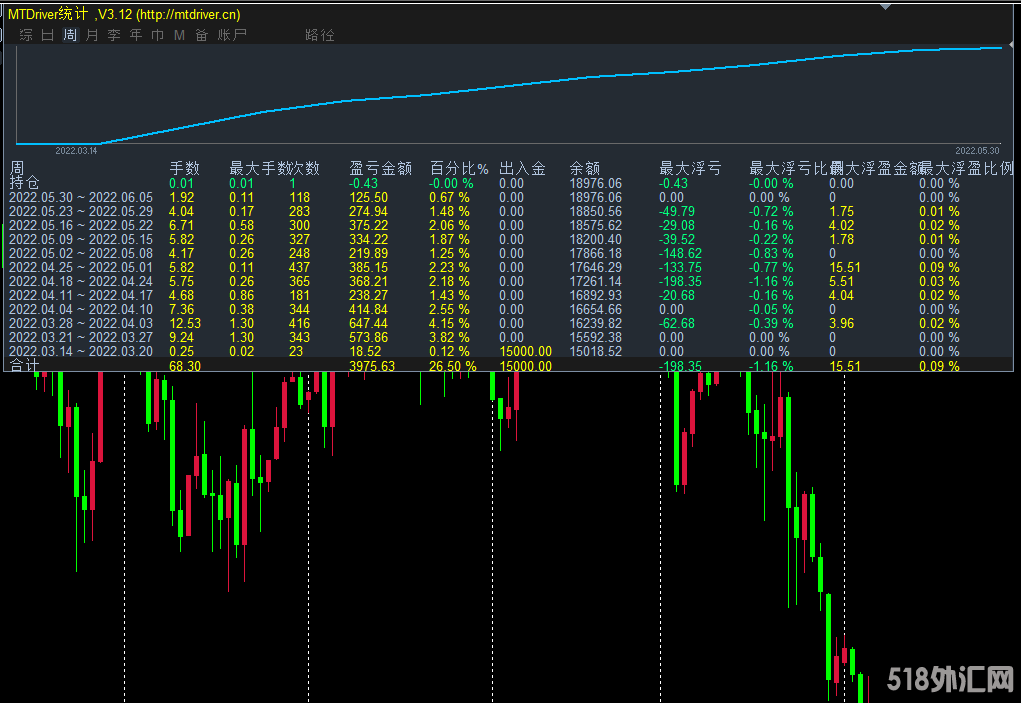Switch to the 日 daily statistics tab
Image resolution: width=1021 pixels, height=703 pixels.
click(48, 35)
